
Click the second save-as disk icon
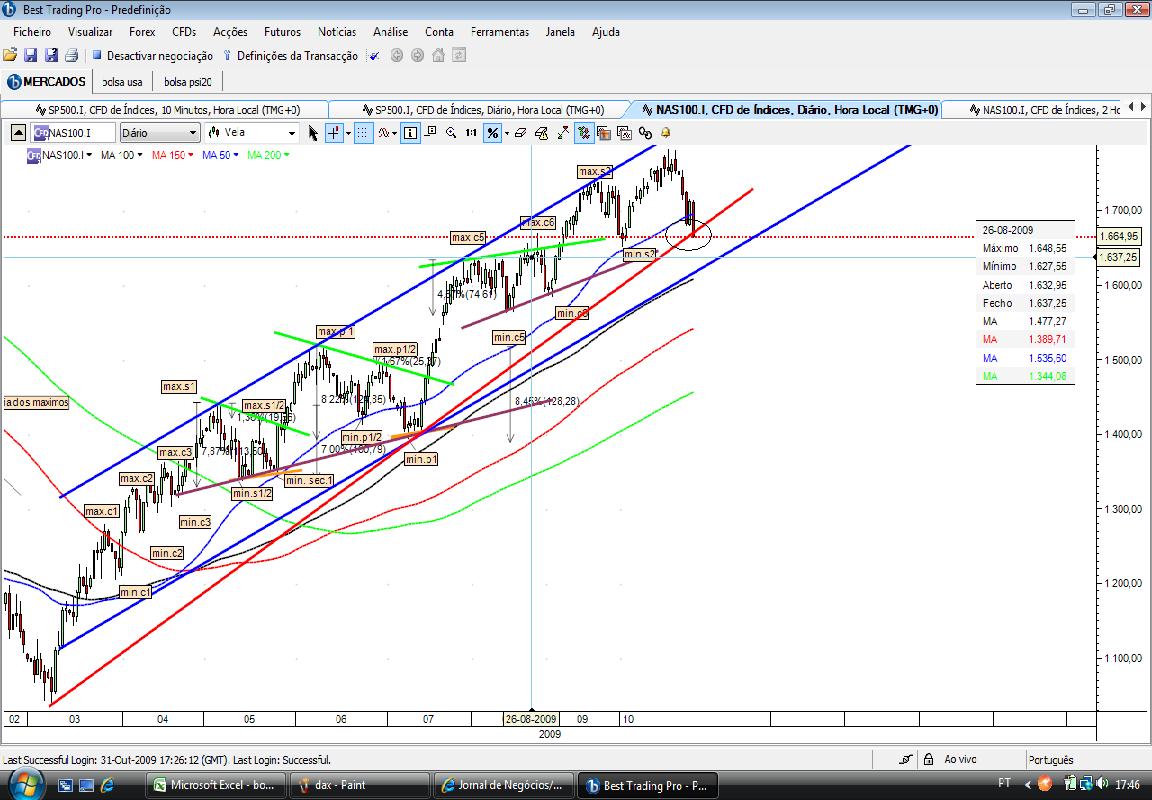pos(51,55)
